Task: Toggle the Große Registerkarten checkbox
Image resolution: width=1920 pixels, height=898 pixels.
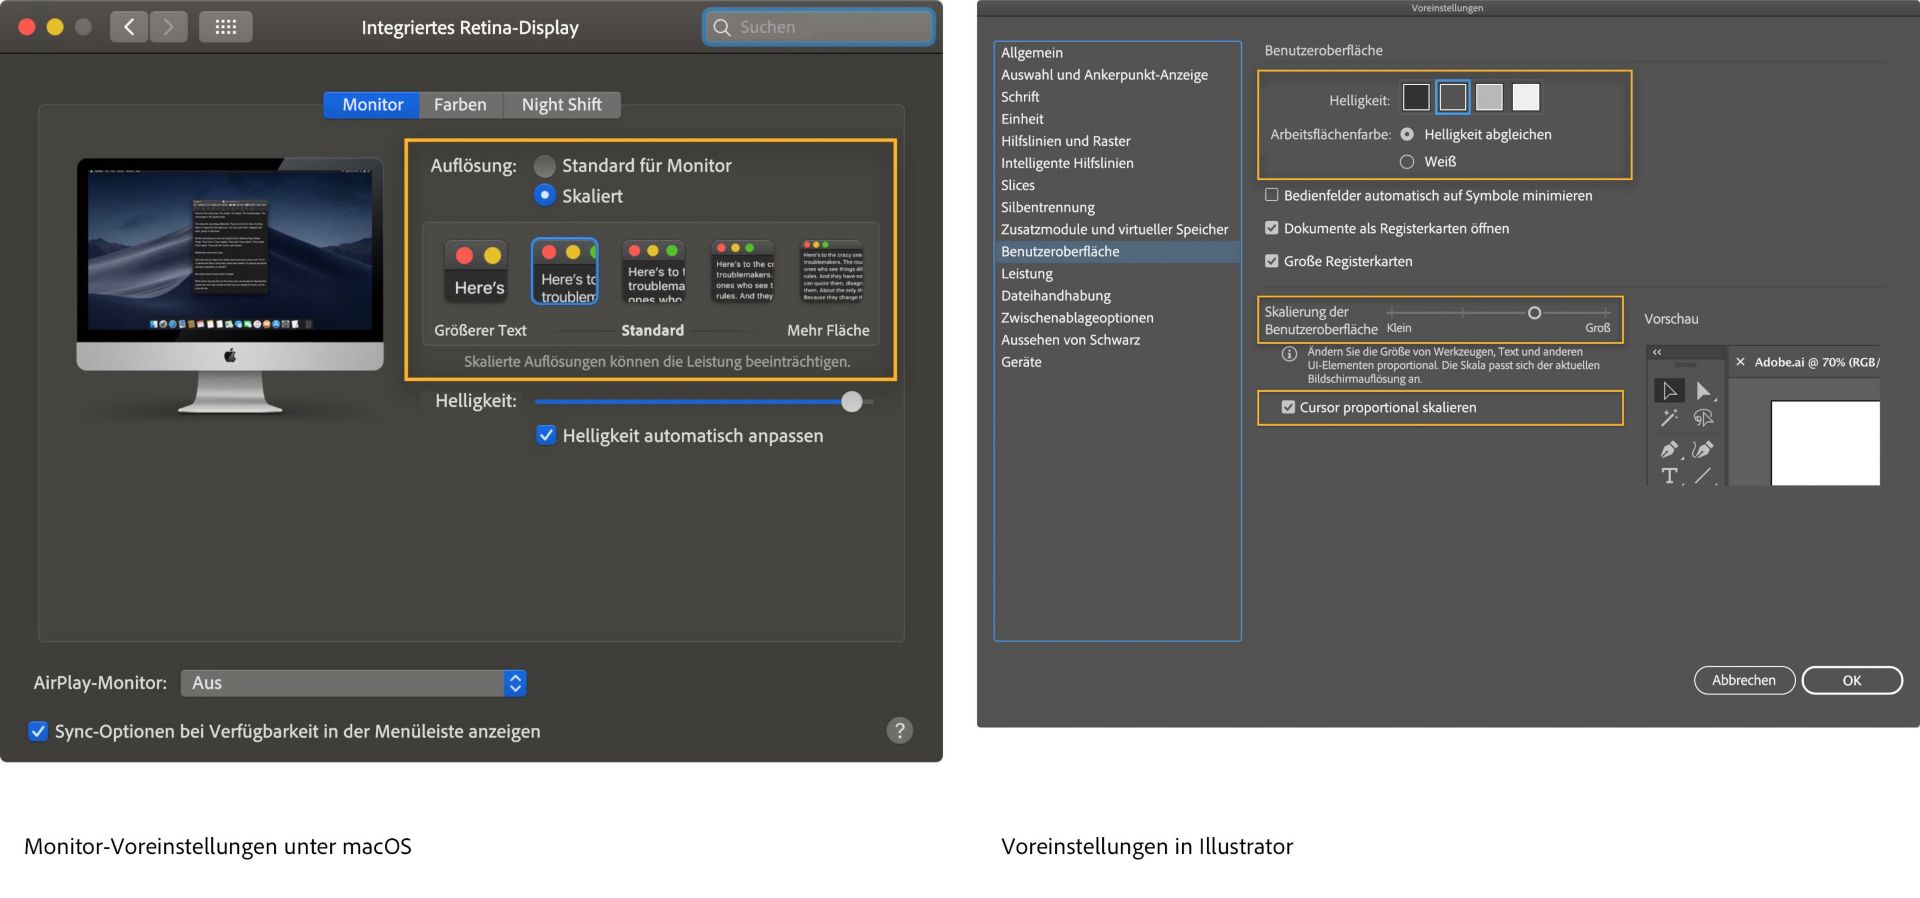Action: point(1272,261)
